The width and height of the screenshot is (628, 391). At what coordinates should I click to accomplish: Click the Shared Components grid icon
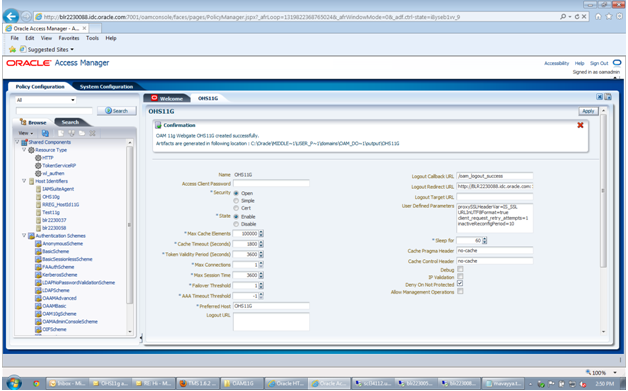tap(24, 142)
